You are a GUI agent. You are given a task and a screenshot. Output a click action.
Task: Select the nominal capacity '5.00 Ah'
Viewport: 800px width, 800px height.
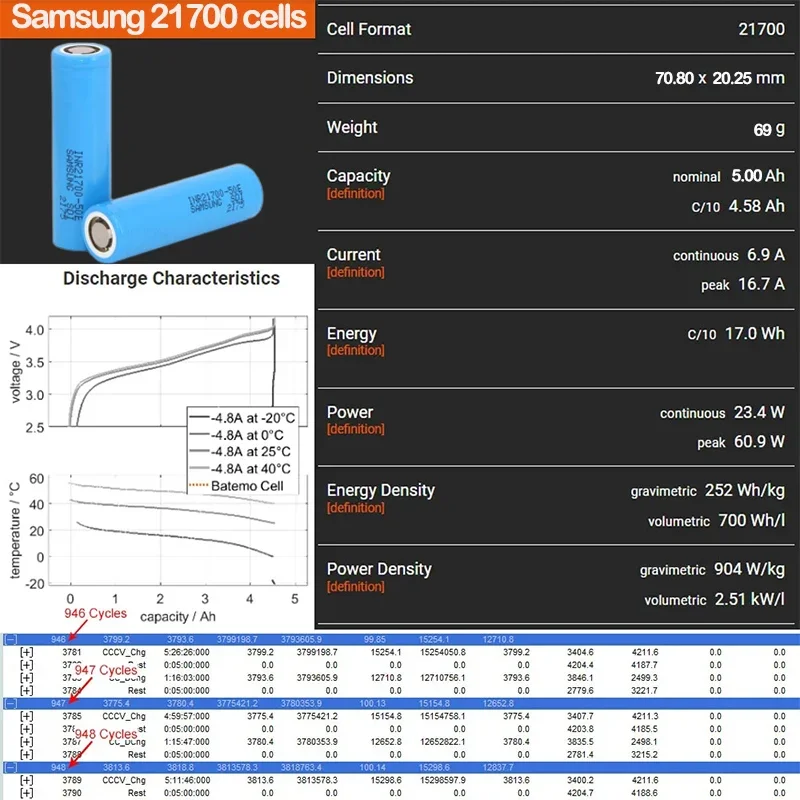tap(758, 176)
